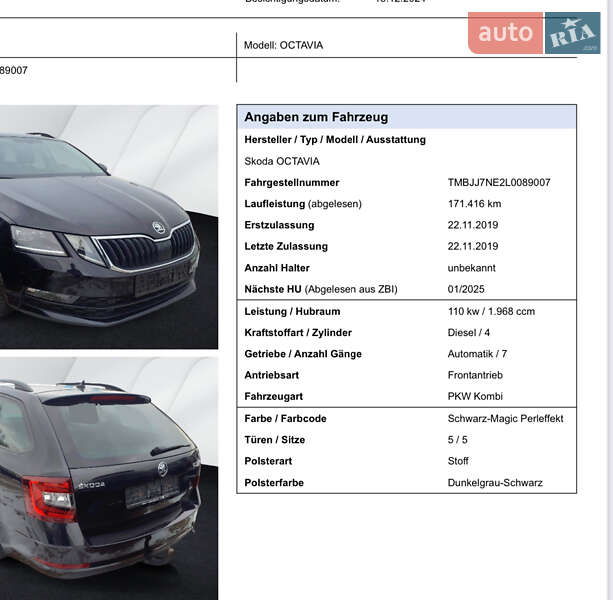Click the '110 kw / 1.968 ccm' value

491,312
